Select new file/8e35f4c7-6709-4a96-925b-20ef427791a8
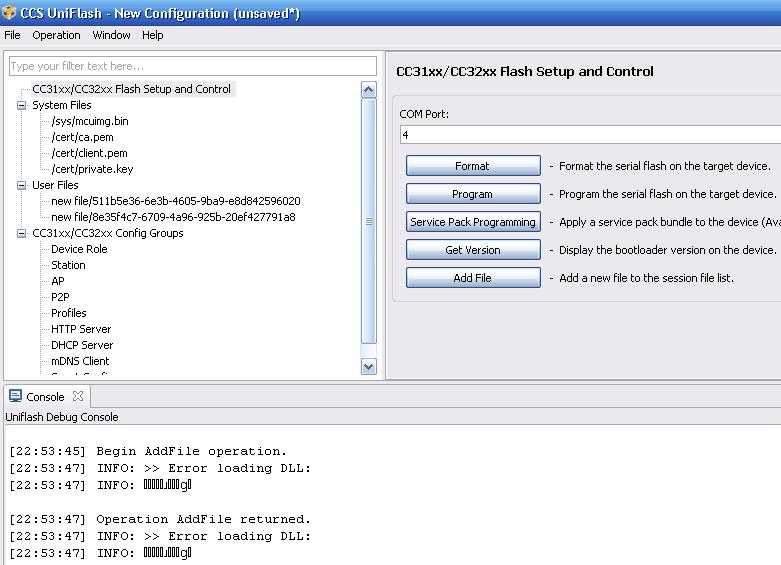781x565 pixels. click(x=173, y=217)
